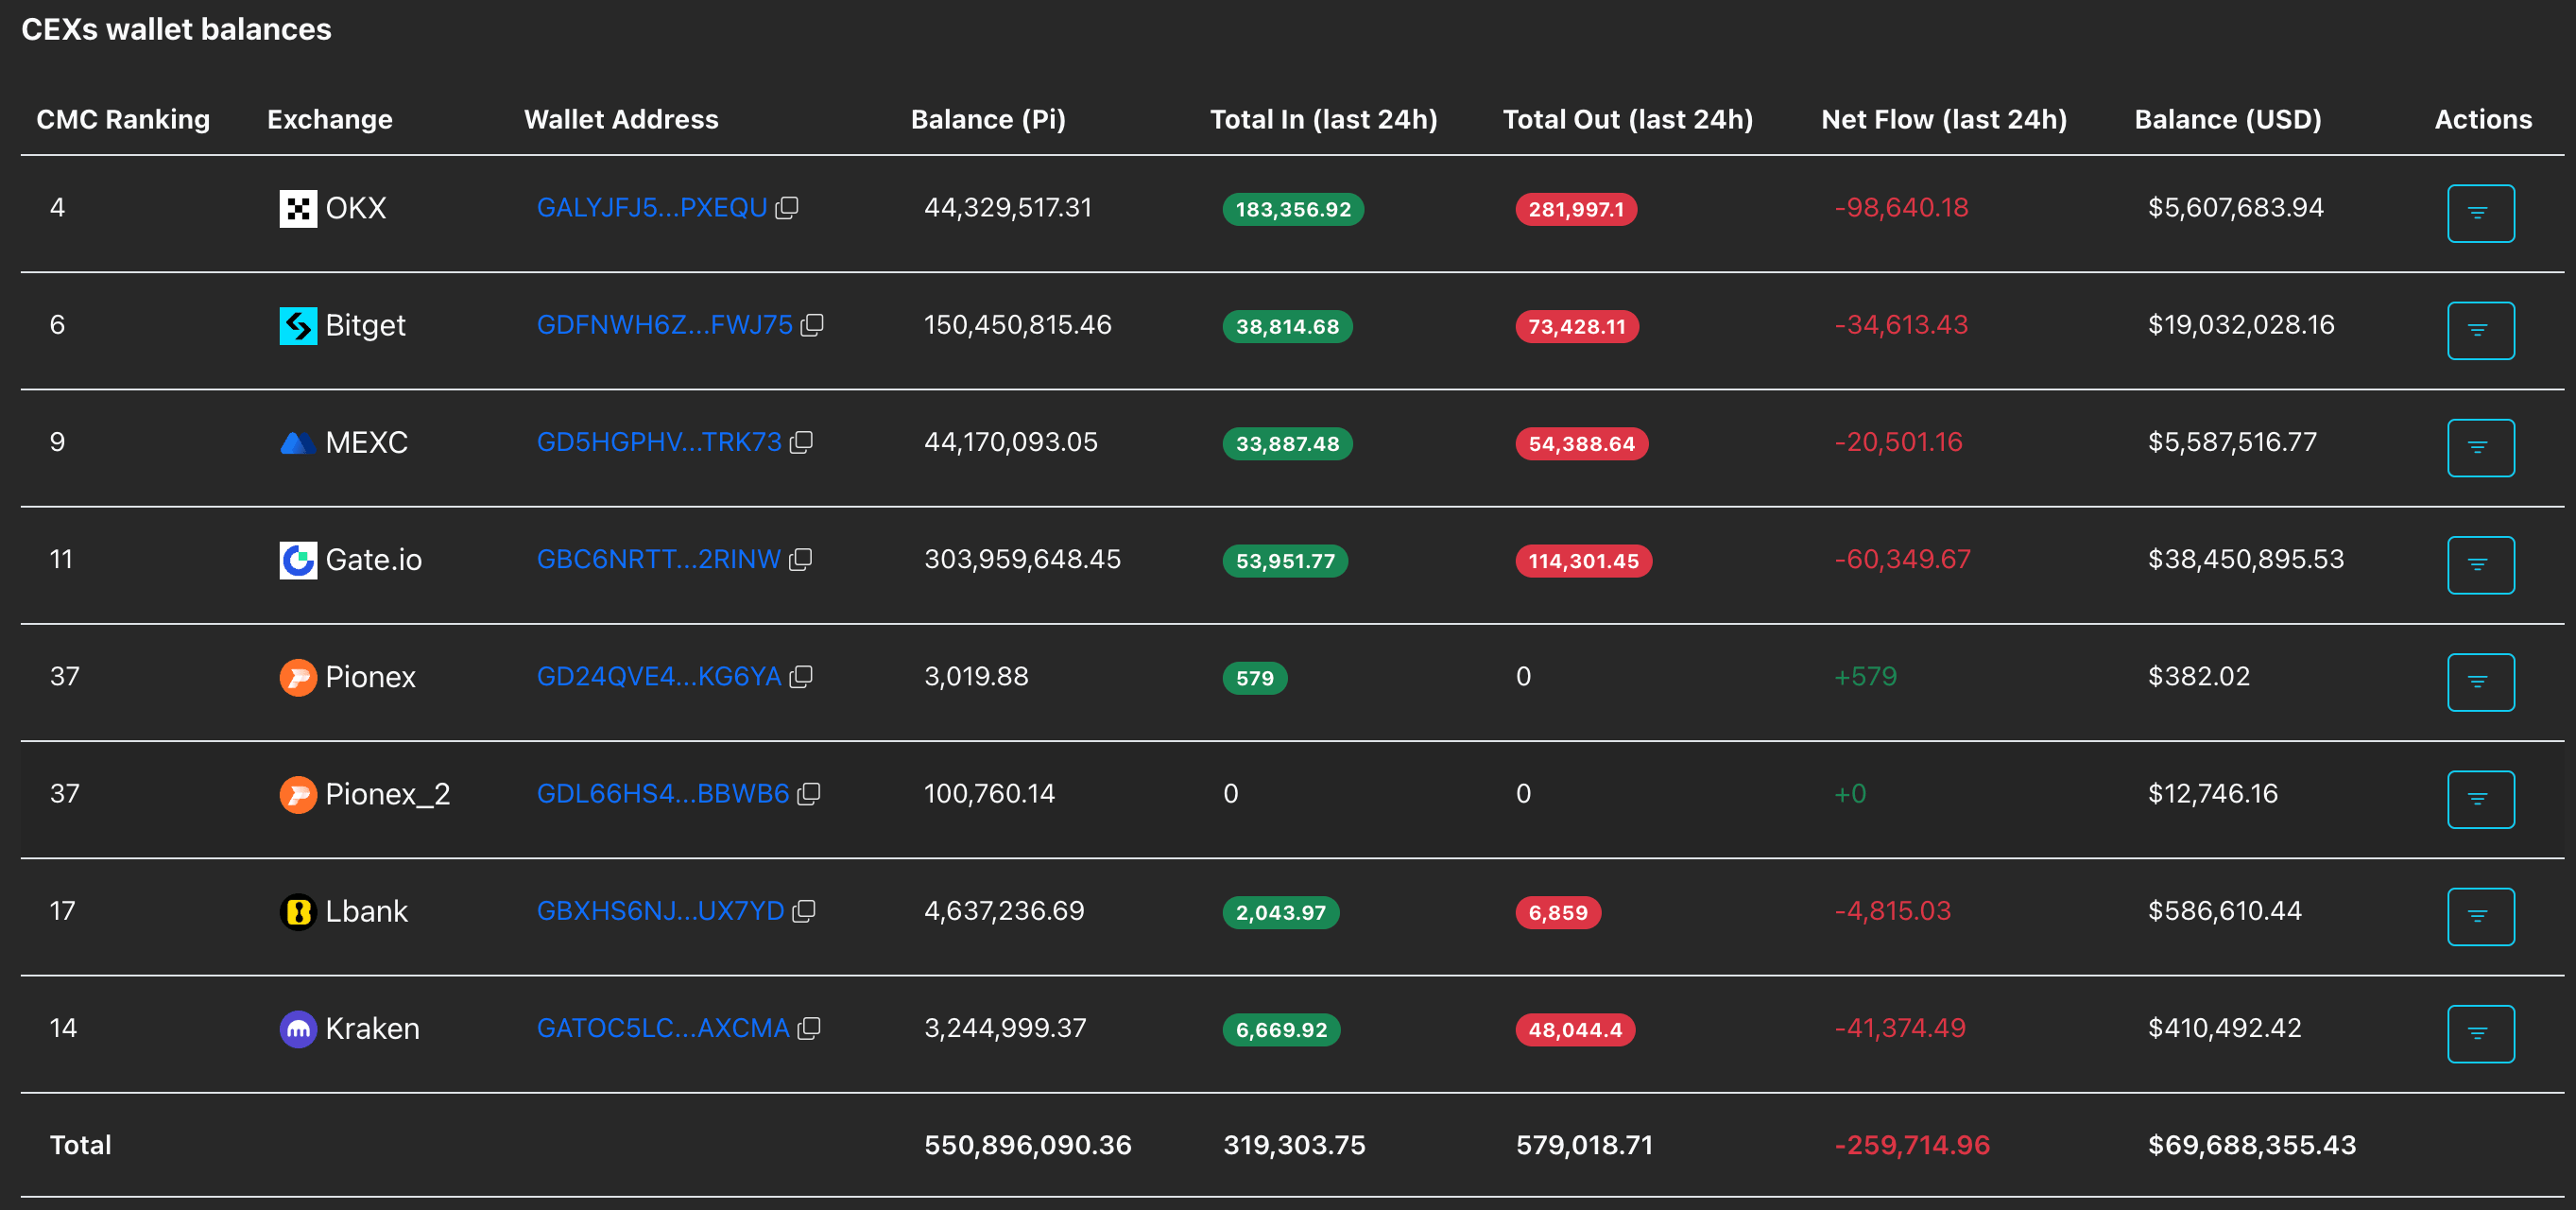
Task: Open the filter action for MEXC
Action: [2480, 447]
